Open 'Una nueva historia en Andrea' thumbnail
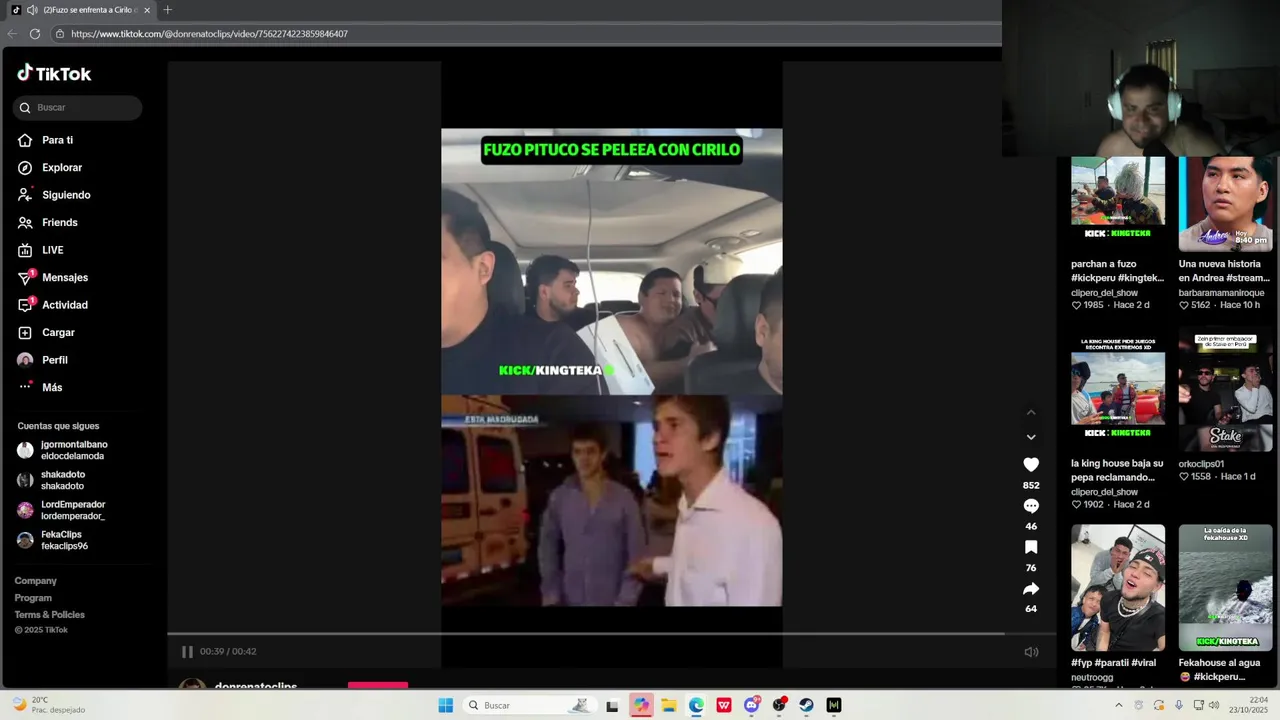This screenshot has height=720, width=1280. [x=1225, y=203]
